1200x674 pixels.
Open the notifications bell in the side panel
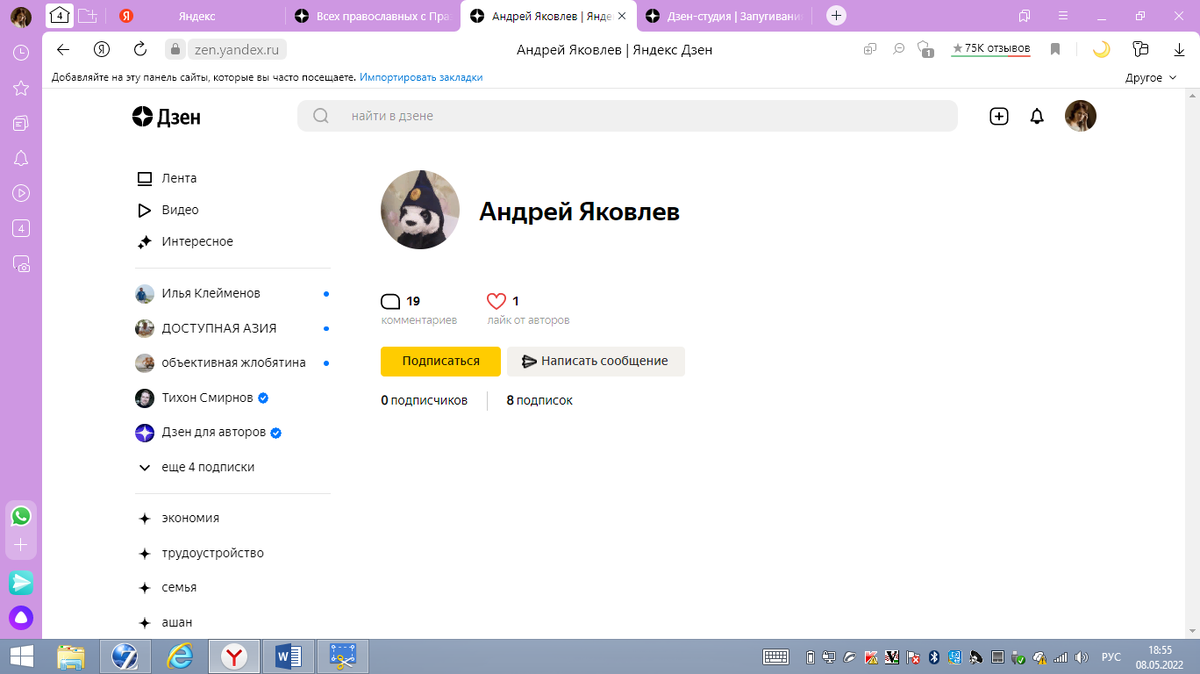pos(21,158)
